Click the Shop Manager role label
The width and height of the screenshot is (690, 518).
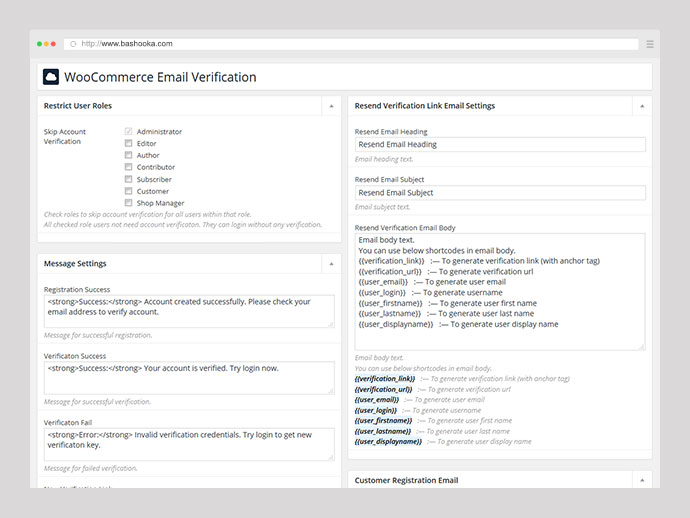tap(160, 203)
